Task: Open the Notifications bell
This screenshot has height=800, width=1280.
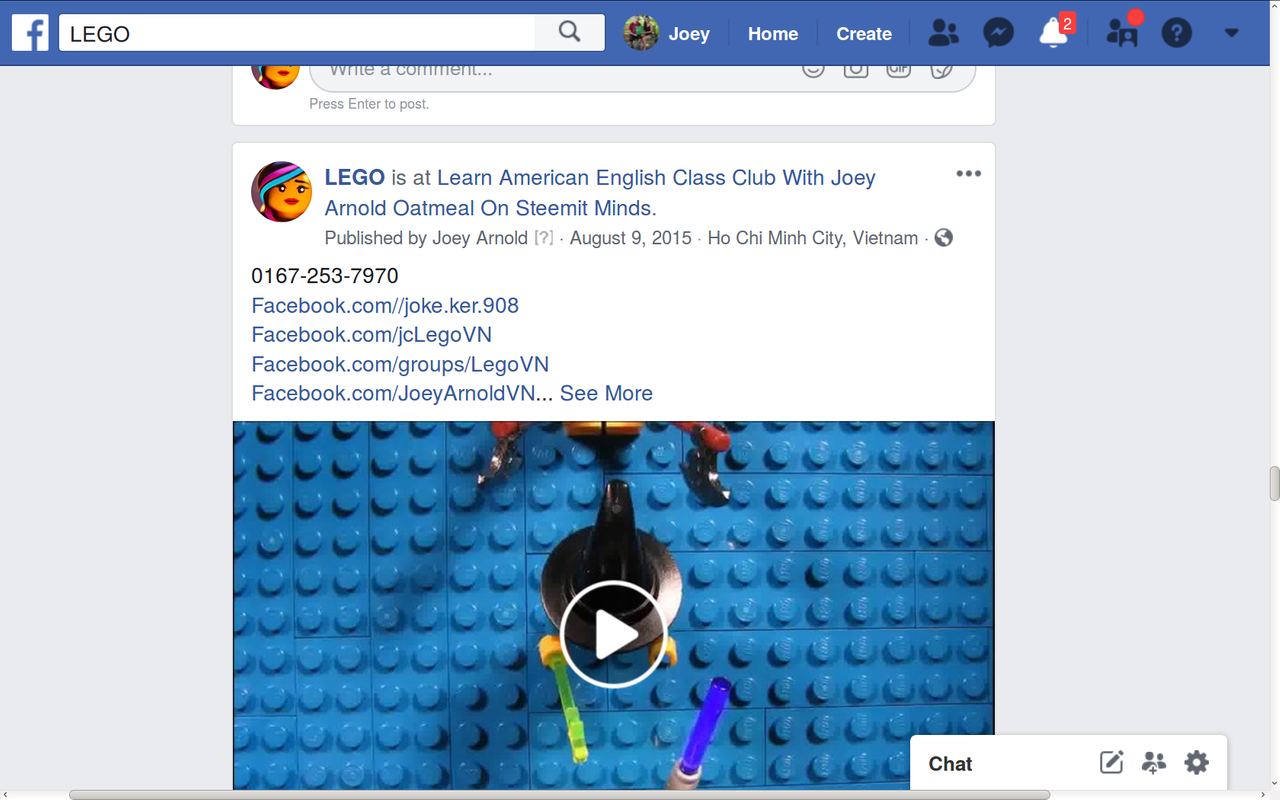Action: tap(1053, 33)
